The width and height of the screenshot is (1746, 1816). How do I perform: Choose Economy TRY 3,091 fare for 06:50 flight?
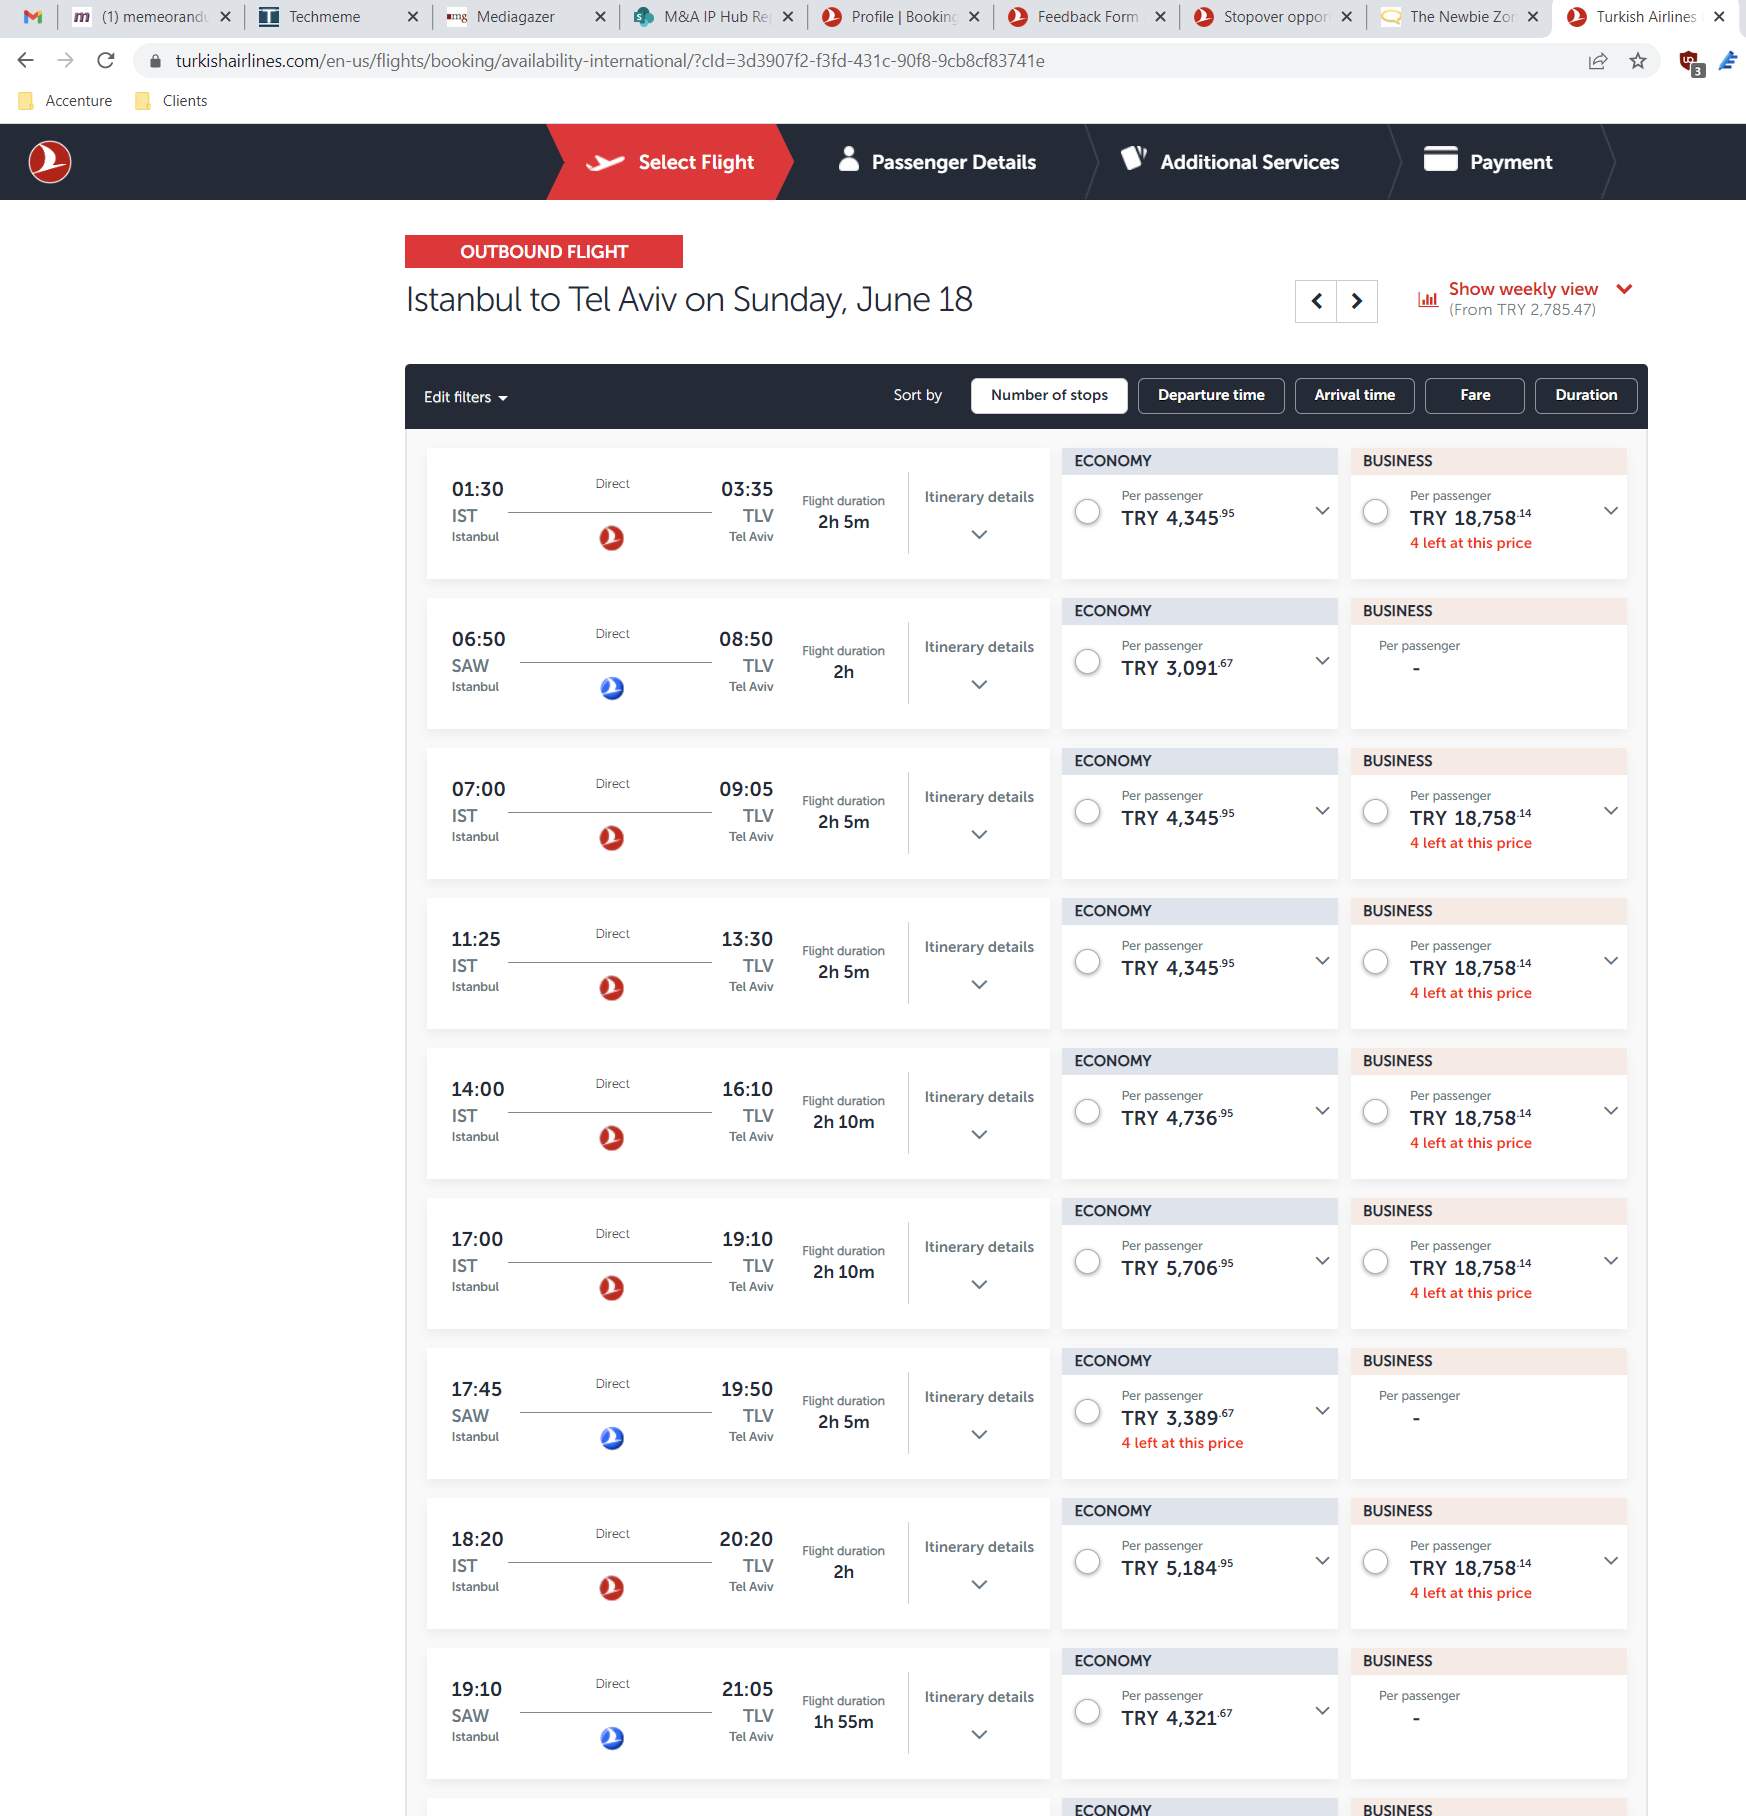click(1087, 662)
